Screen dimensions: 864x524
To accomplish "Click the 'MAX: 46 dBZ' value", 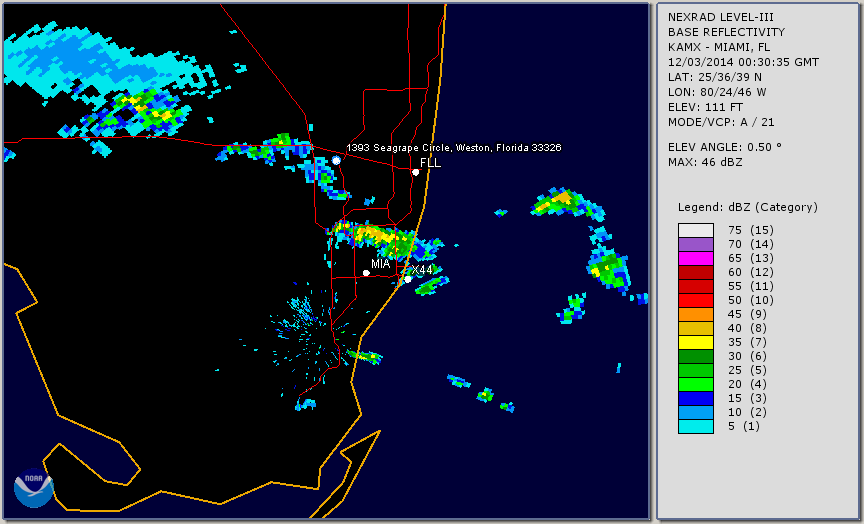I will click(x=705, y=162).
